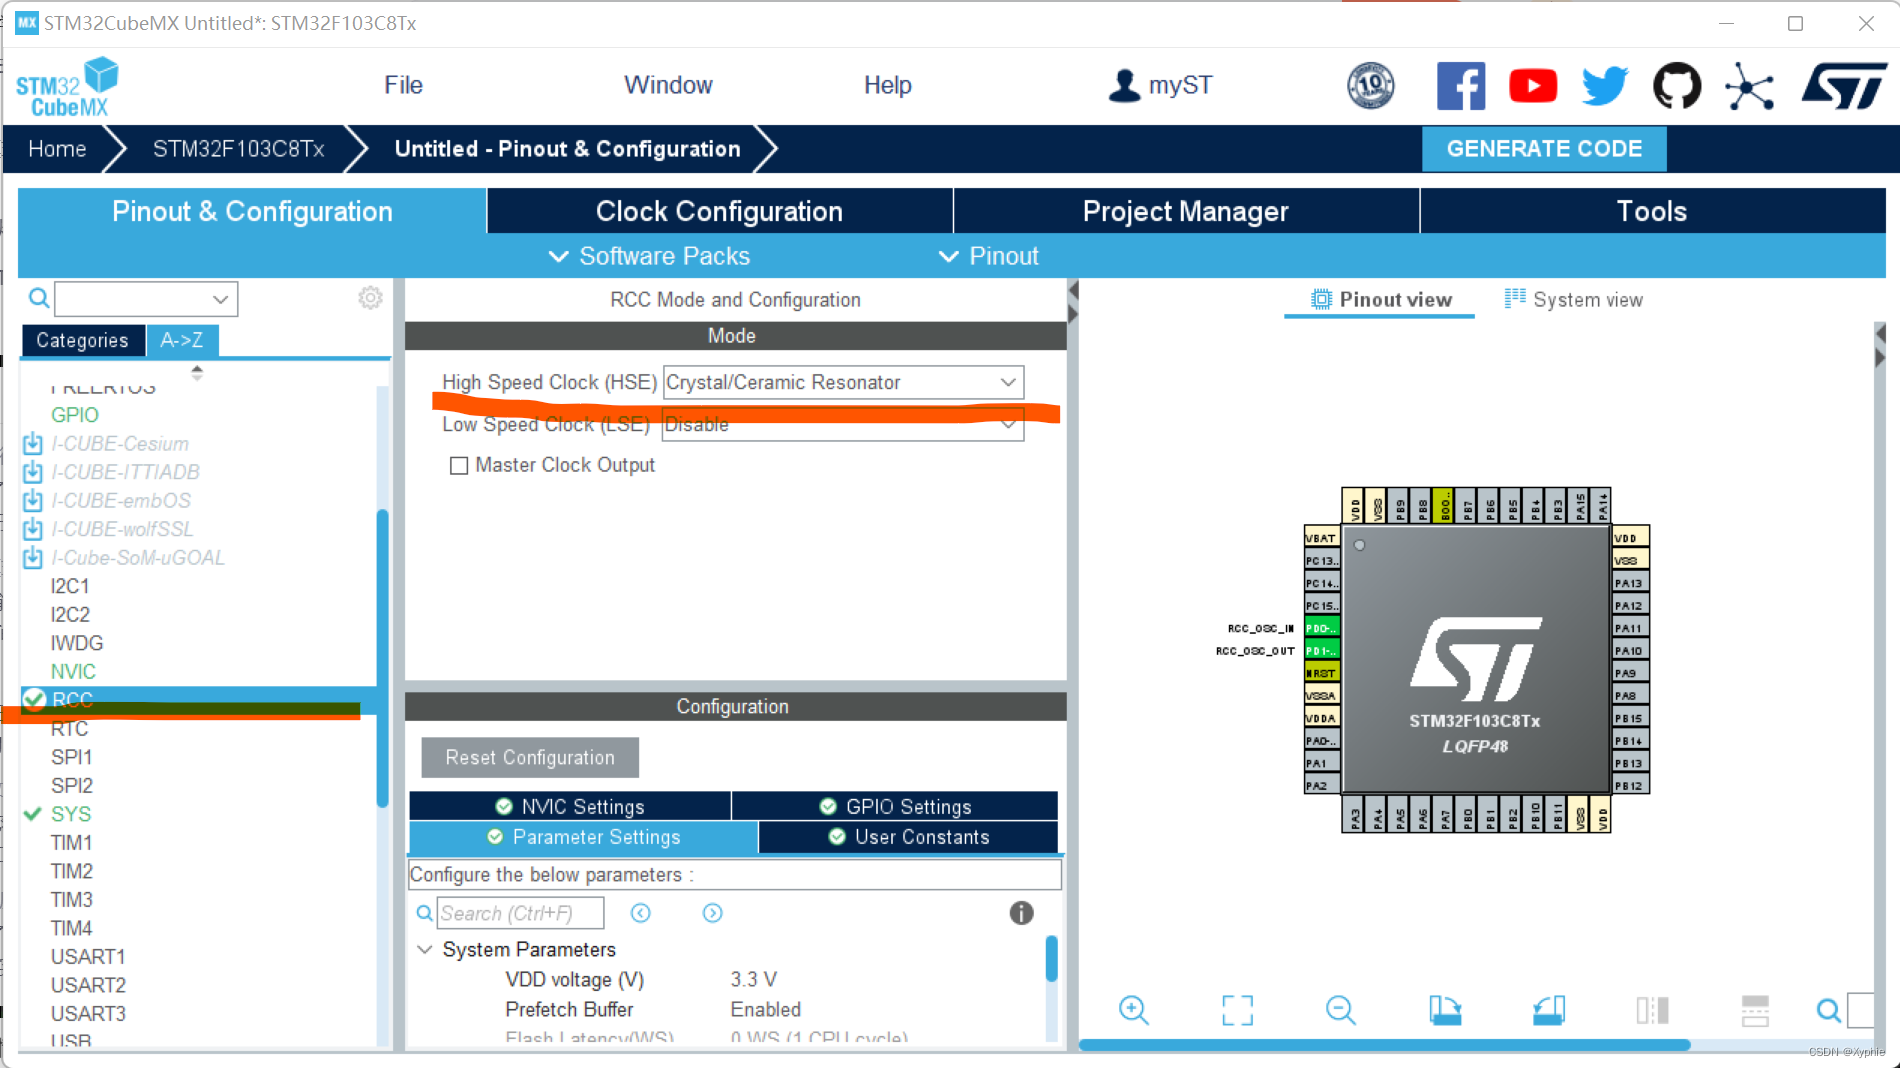
Task: Click the categories list vertical scrollbar
Action: [x=382, y=658]
